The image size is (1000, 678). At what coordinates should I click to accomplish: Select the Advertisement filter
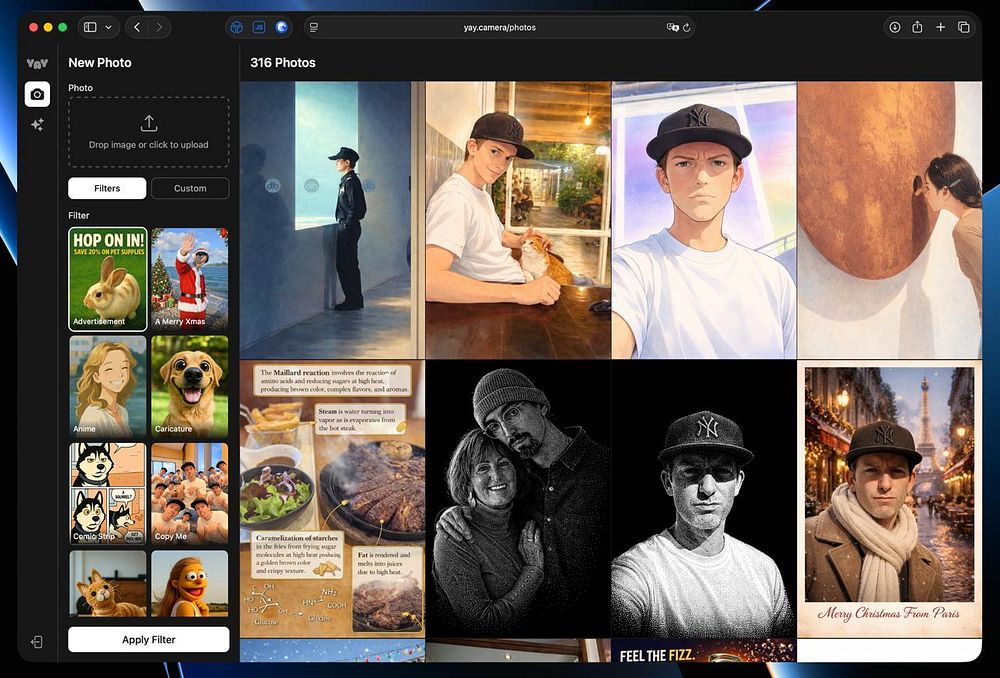coord(108,279)
